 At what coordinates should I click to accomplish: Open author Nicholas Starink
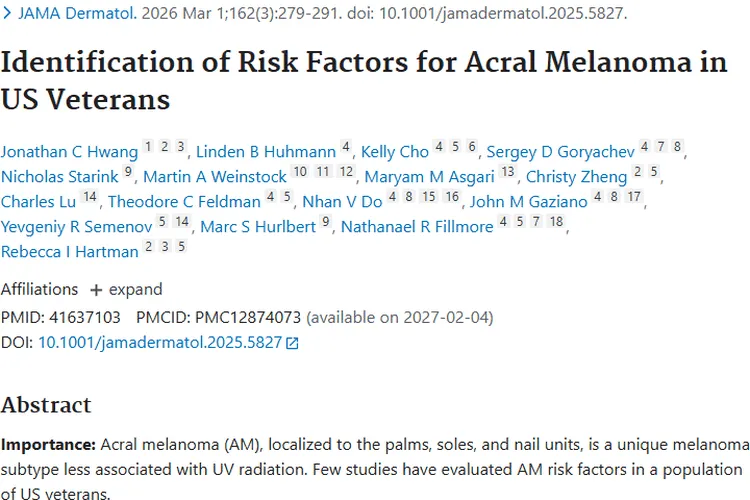pos(59,177)
